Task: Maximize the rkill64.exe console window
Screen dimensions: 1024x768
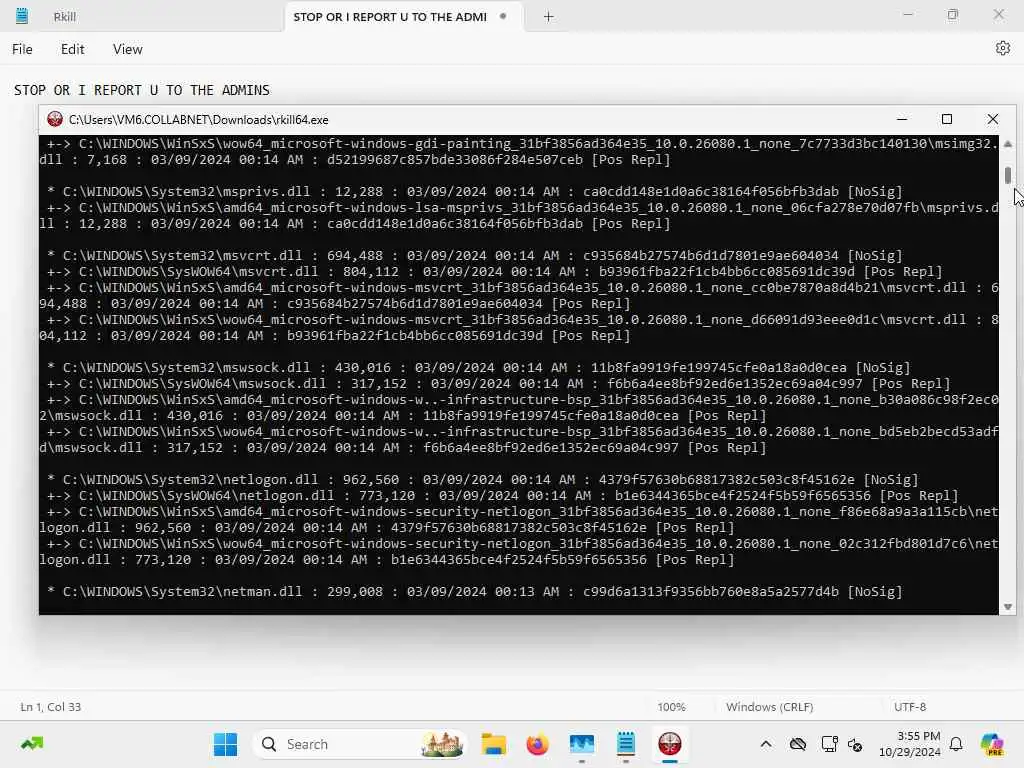Action: 947,119
